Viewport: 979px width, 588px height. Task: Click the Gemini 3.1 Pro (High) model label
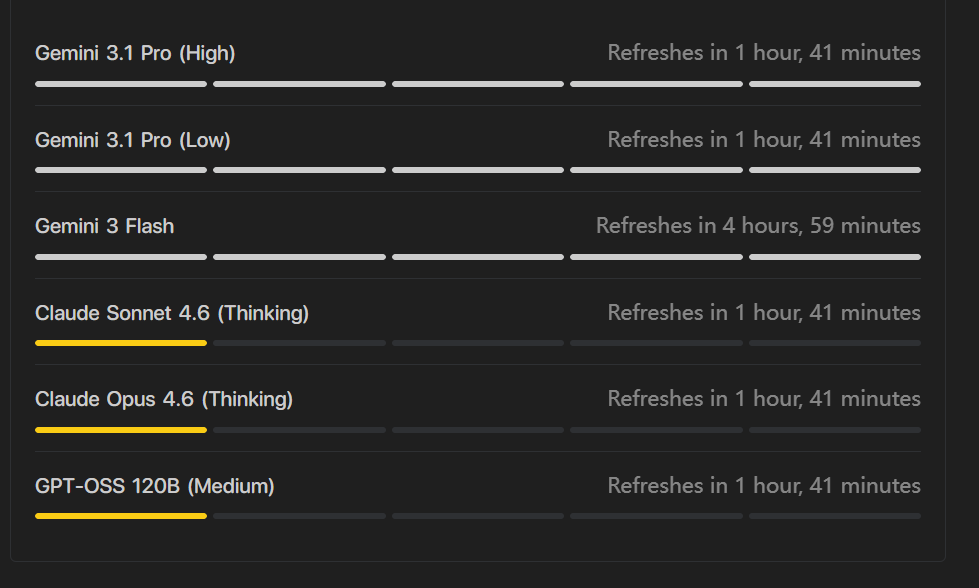pyautogui.click(x=135, y=53)
